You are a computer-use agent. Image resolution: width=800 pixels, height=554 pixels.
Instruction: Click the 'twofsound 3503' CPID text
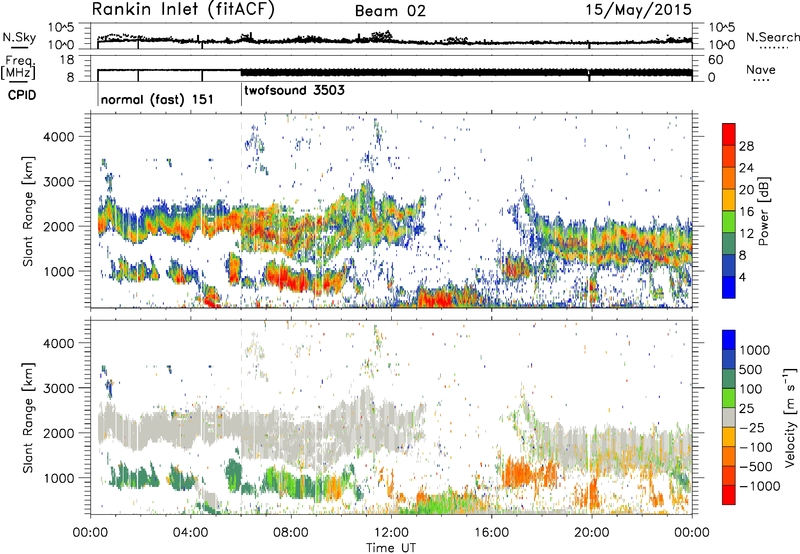coord(294,91)
